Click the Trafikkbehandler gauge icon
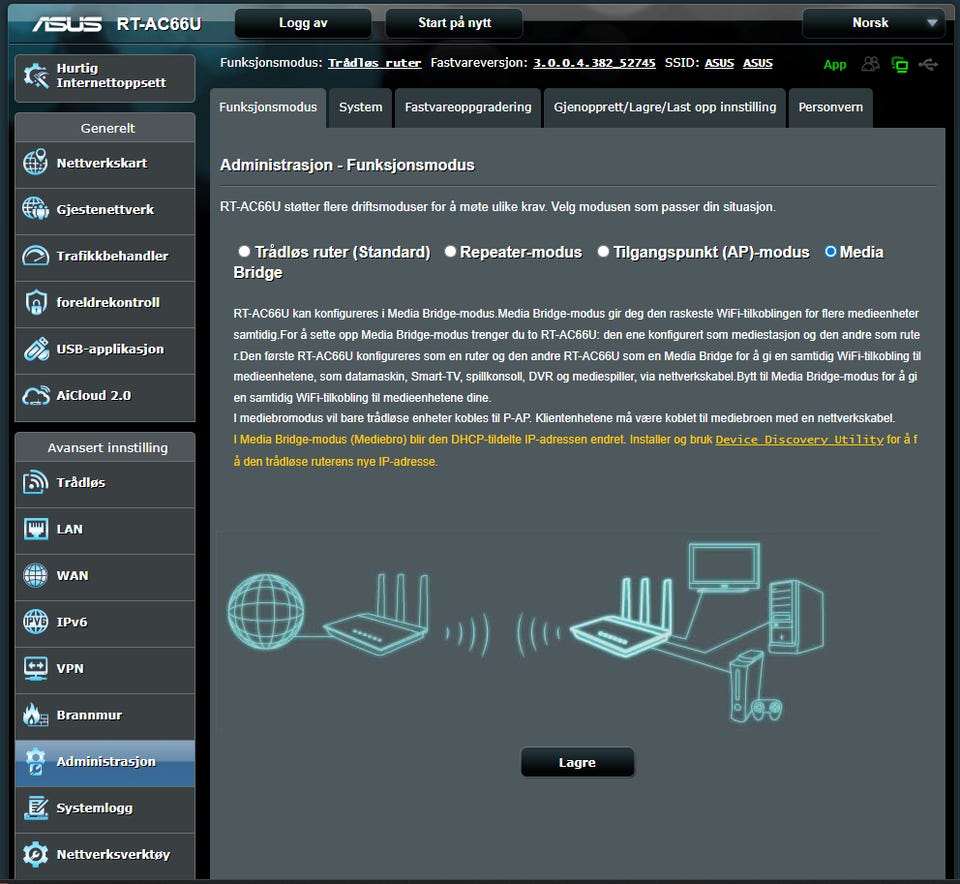Screen dimensions: 960x884 [x=36, y=255]
